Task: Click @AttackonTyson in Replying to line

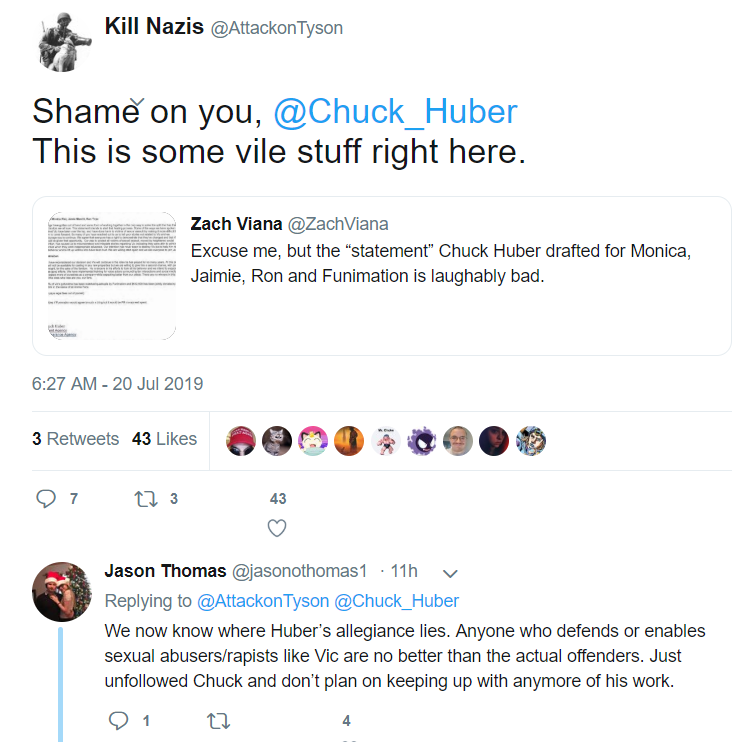Action: [x=263, y=601]
